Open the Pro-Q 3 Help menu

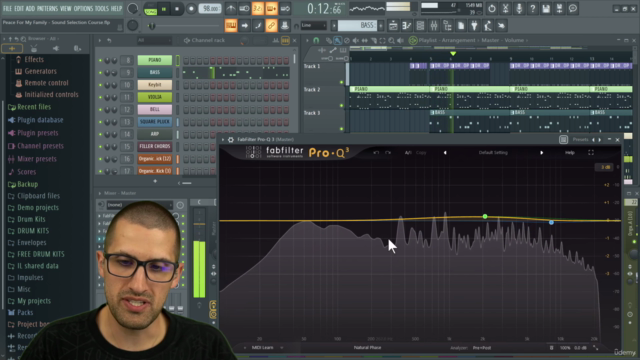(x=570, y=153)
